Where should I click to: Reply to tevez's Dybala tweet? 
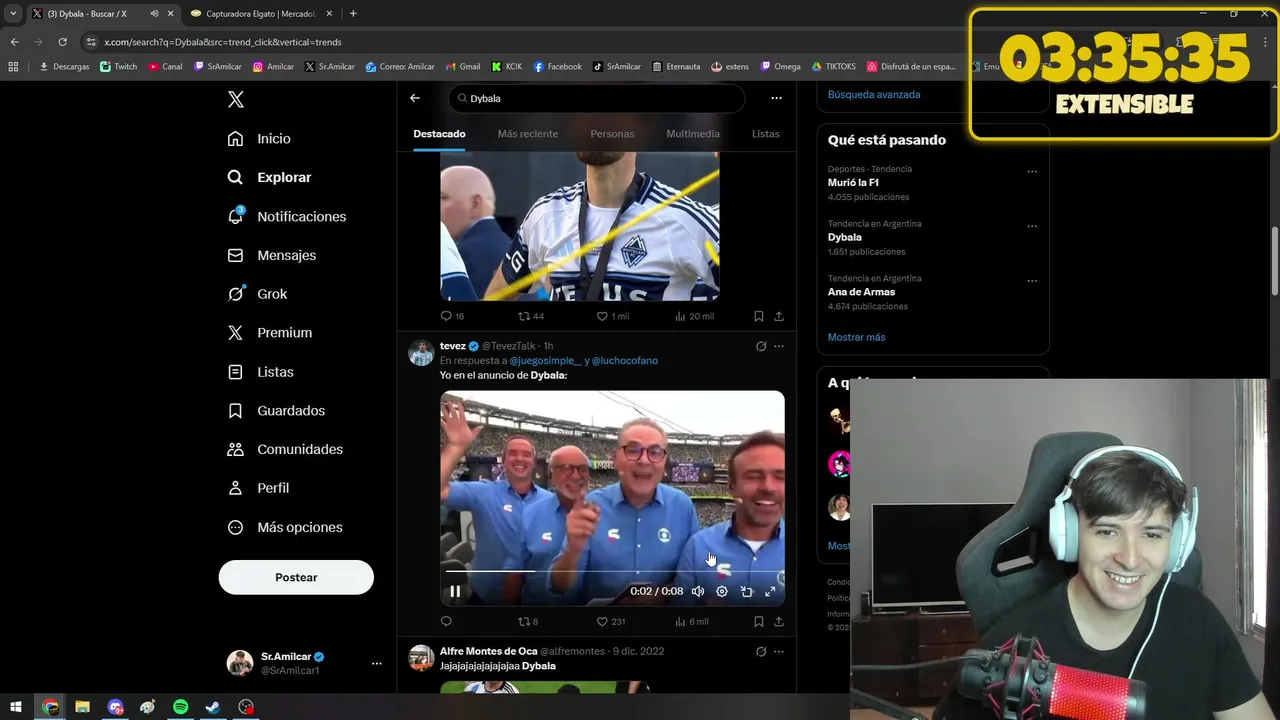click(446, 621)
